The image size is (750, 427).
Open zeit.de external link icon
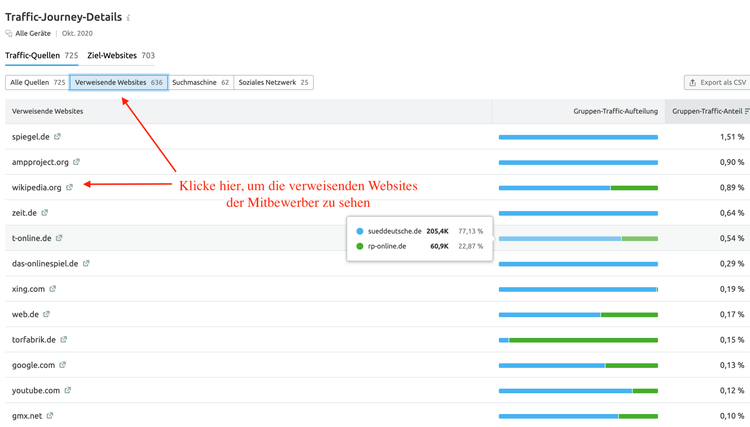pos(44,212)
